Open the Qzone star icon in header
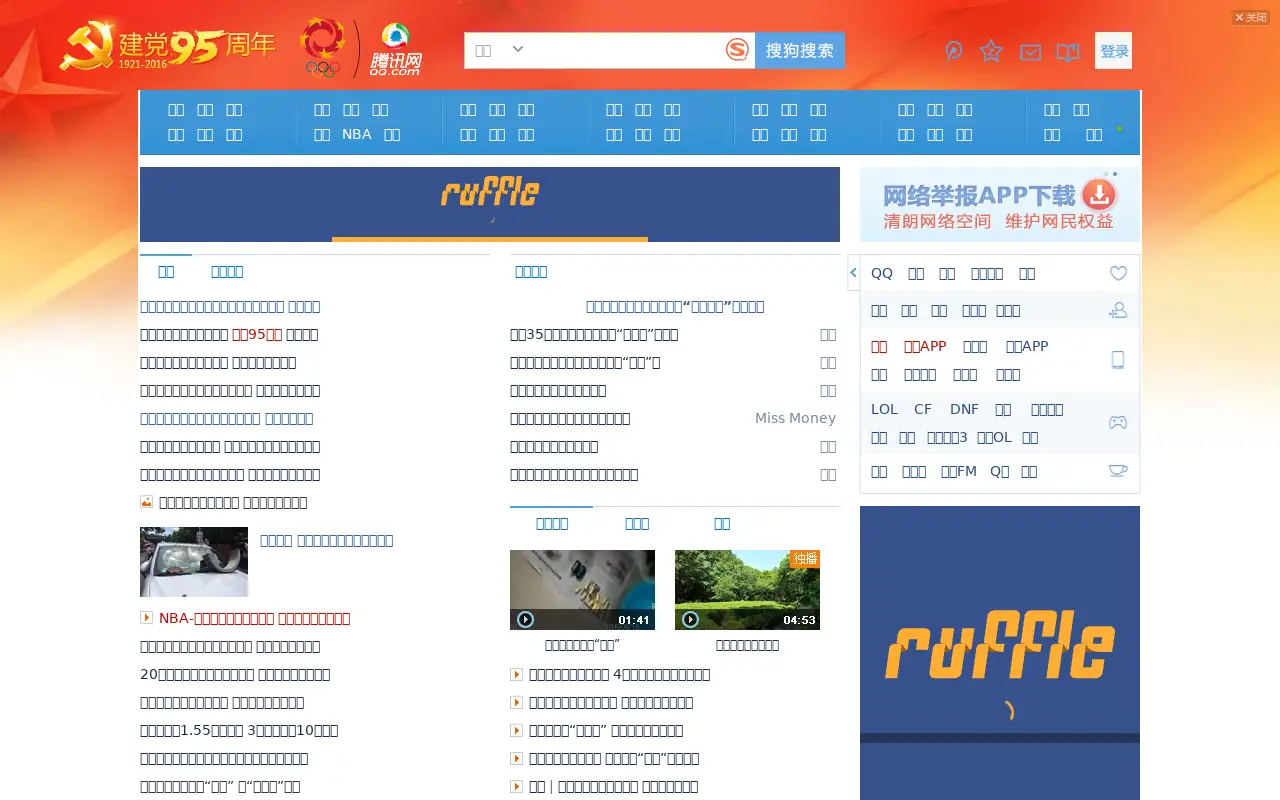1280x800 pixels. (x=991, y=51)
